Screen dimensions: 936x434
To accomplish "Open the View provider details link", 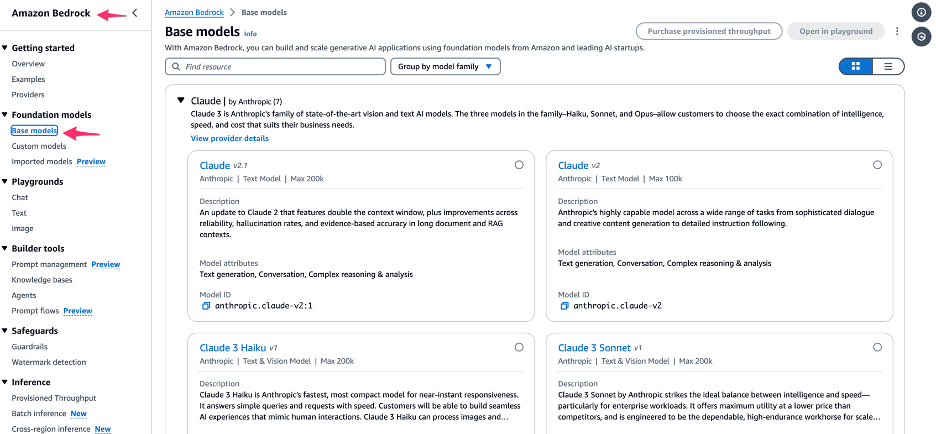I will point(229,138).
